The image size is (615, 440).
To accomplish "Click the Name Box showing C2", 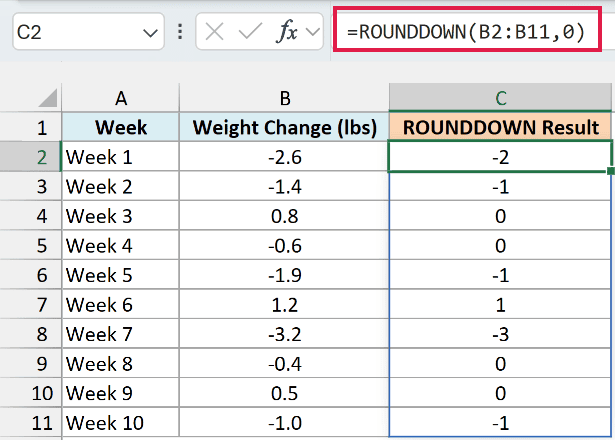I will pyautogui.click(x=88, y=32).
